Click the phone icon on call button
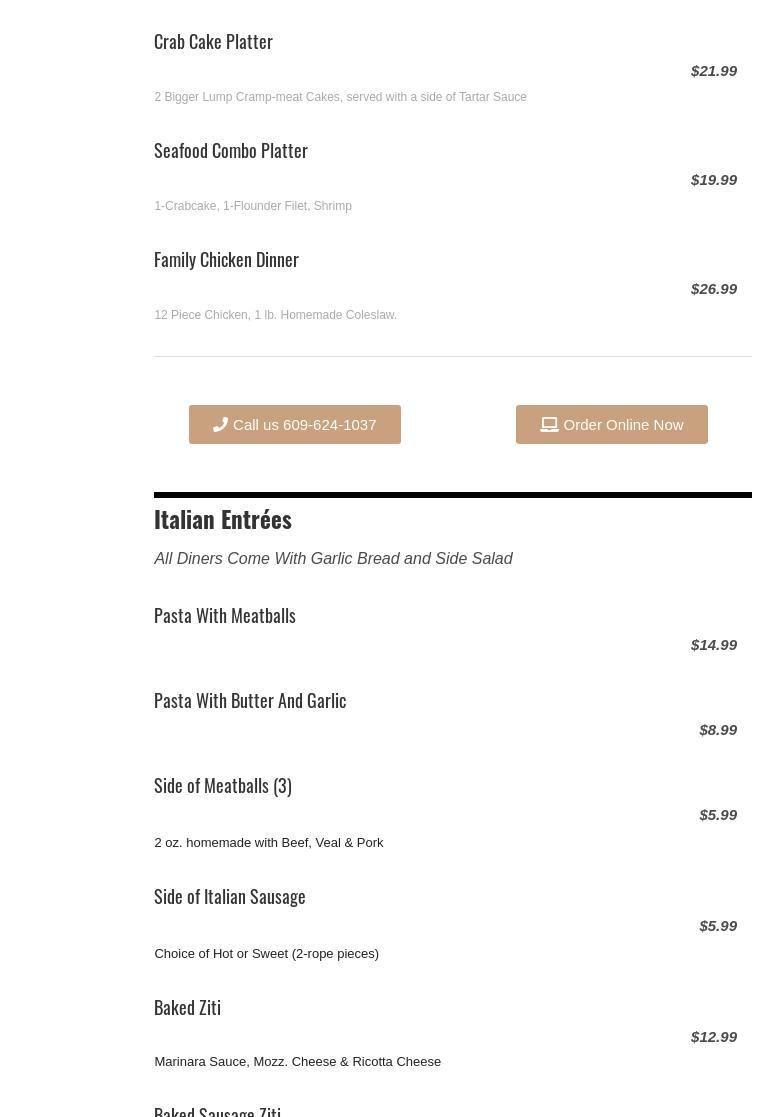Image resolution: width=770 pixels, height=1117 pixels. click(220, 425)
